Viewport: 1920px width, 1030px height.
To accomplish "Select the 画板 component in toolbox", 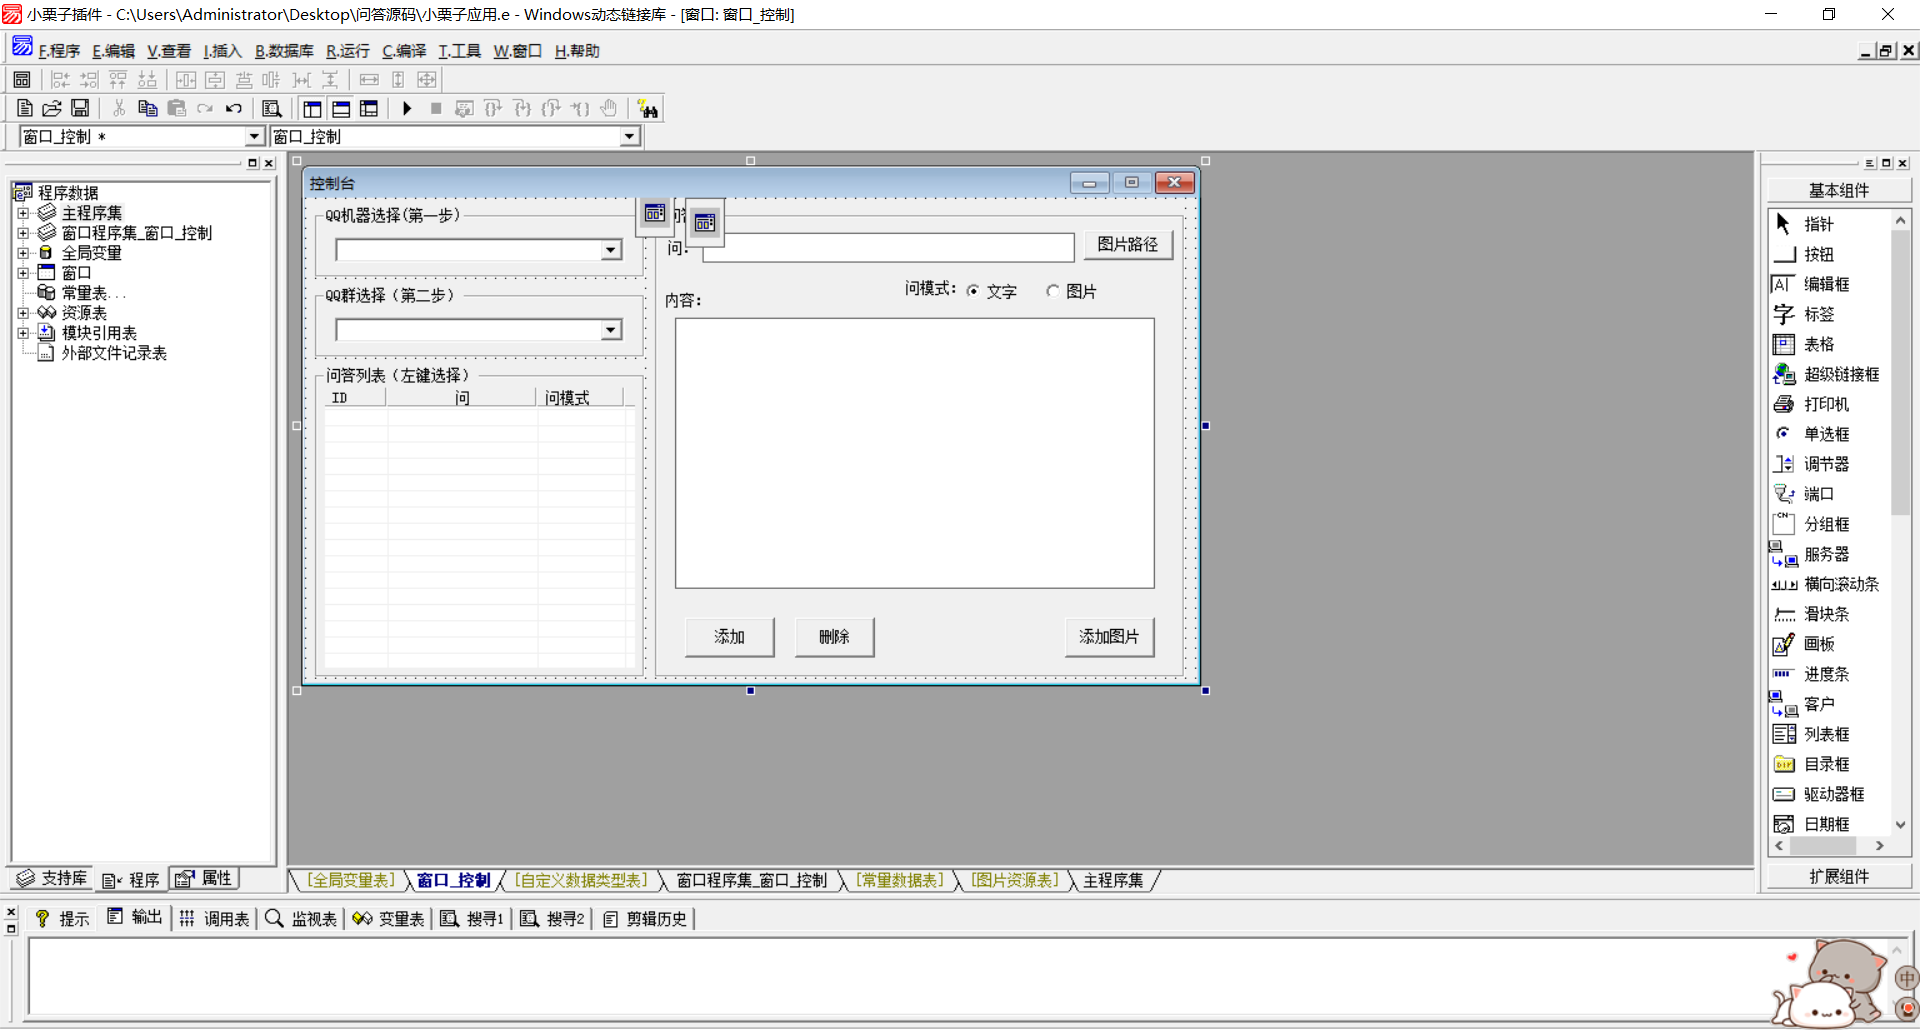I will pos(1818,644).
